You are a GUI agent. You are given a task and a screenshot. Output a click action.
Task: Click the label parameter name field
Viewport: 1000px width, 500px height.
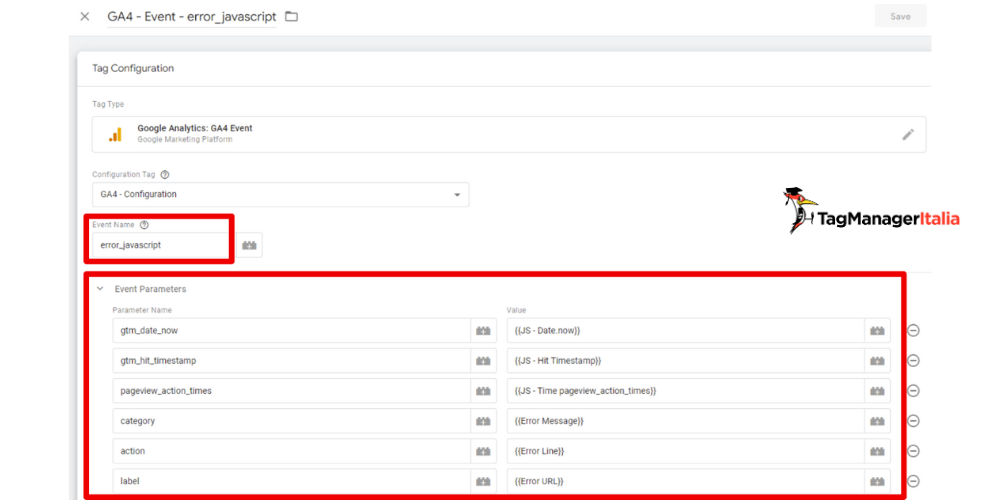pos(291,481)
